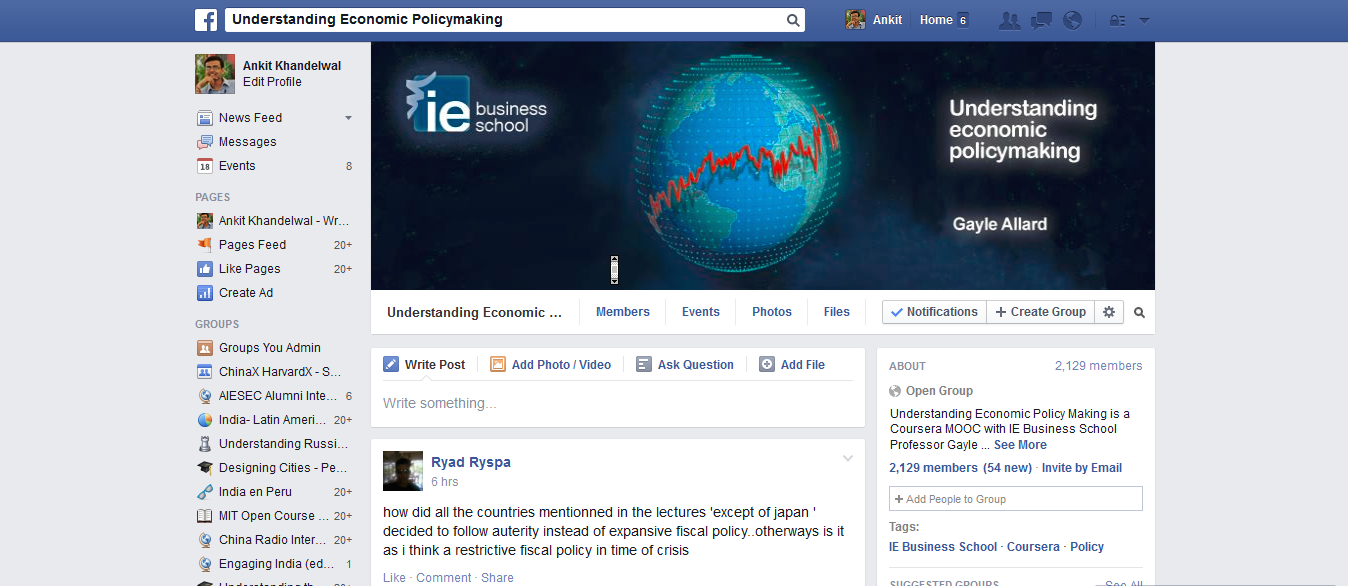Screen dimensions: 1348x586
Task: Open post options chevron on Ryad's post
Action: [848, 459]
